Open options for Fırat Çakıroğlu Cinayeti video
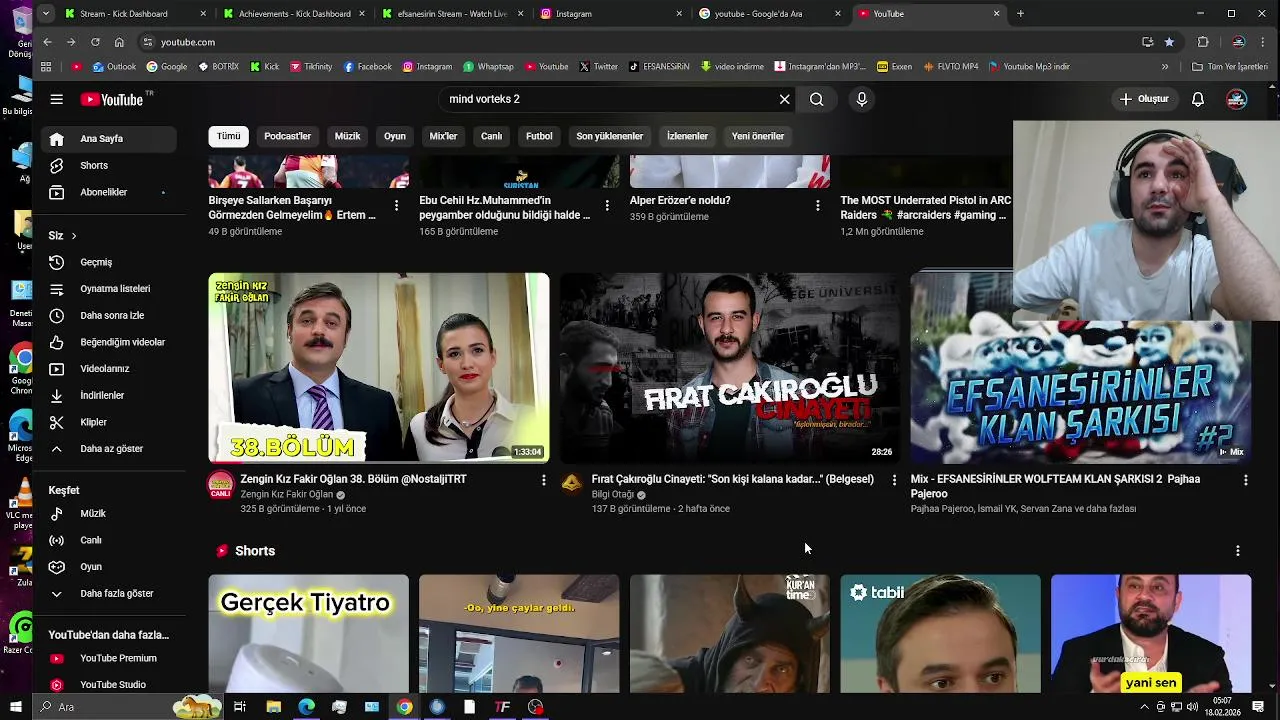The height and width of the screenshot is (720, 1280). (895, 480)
